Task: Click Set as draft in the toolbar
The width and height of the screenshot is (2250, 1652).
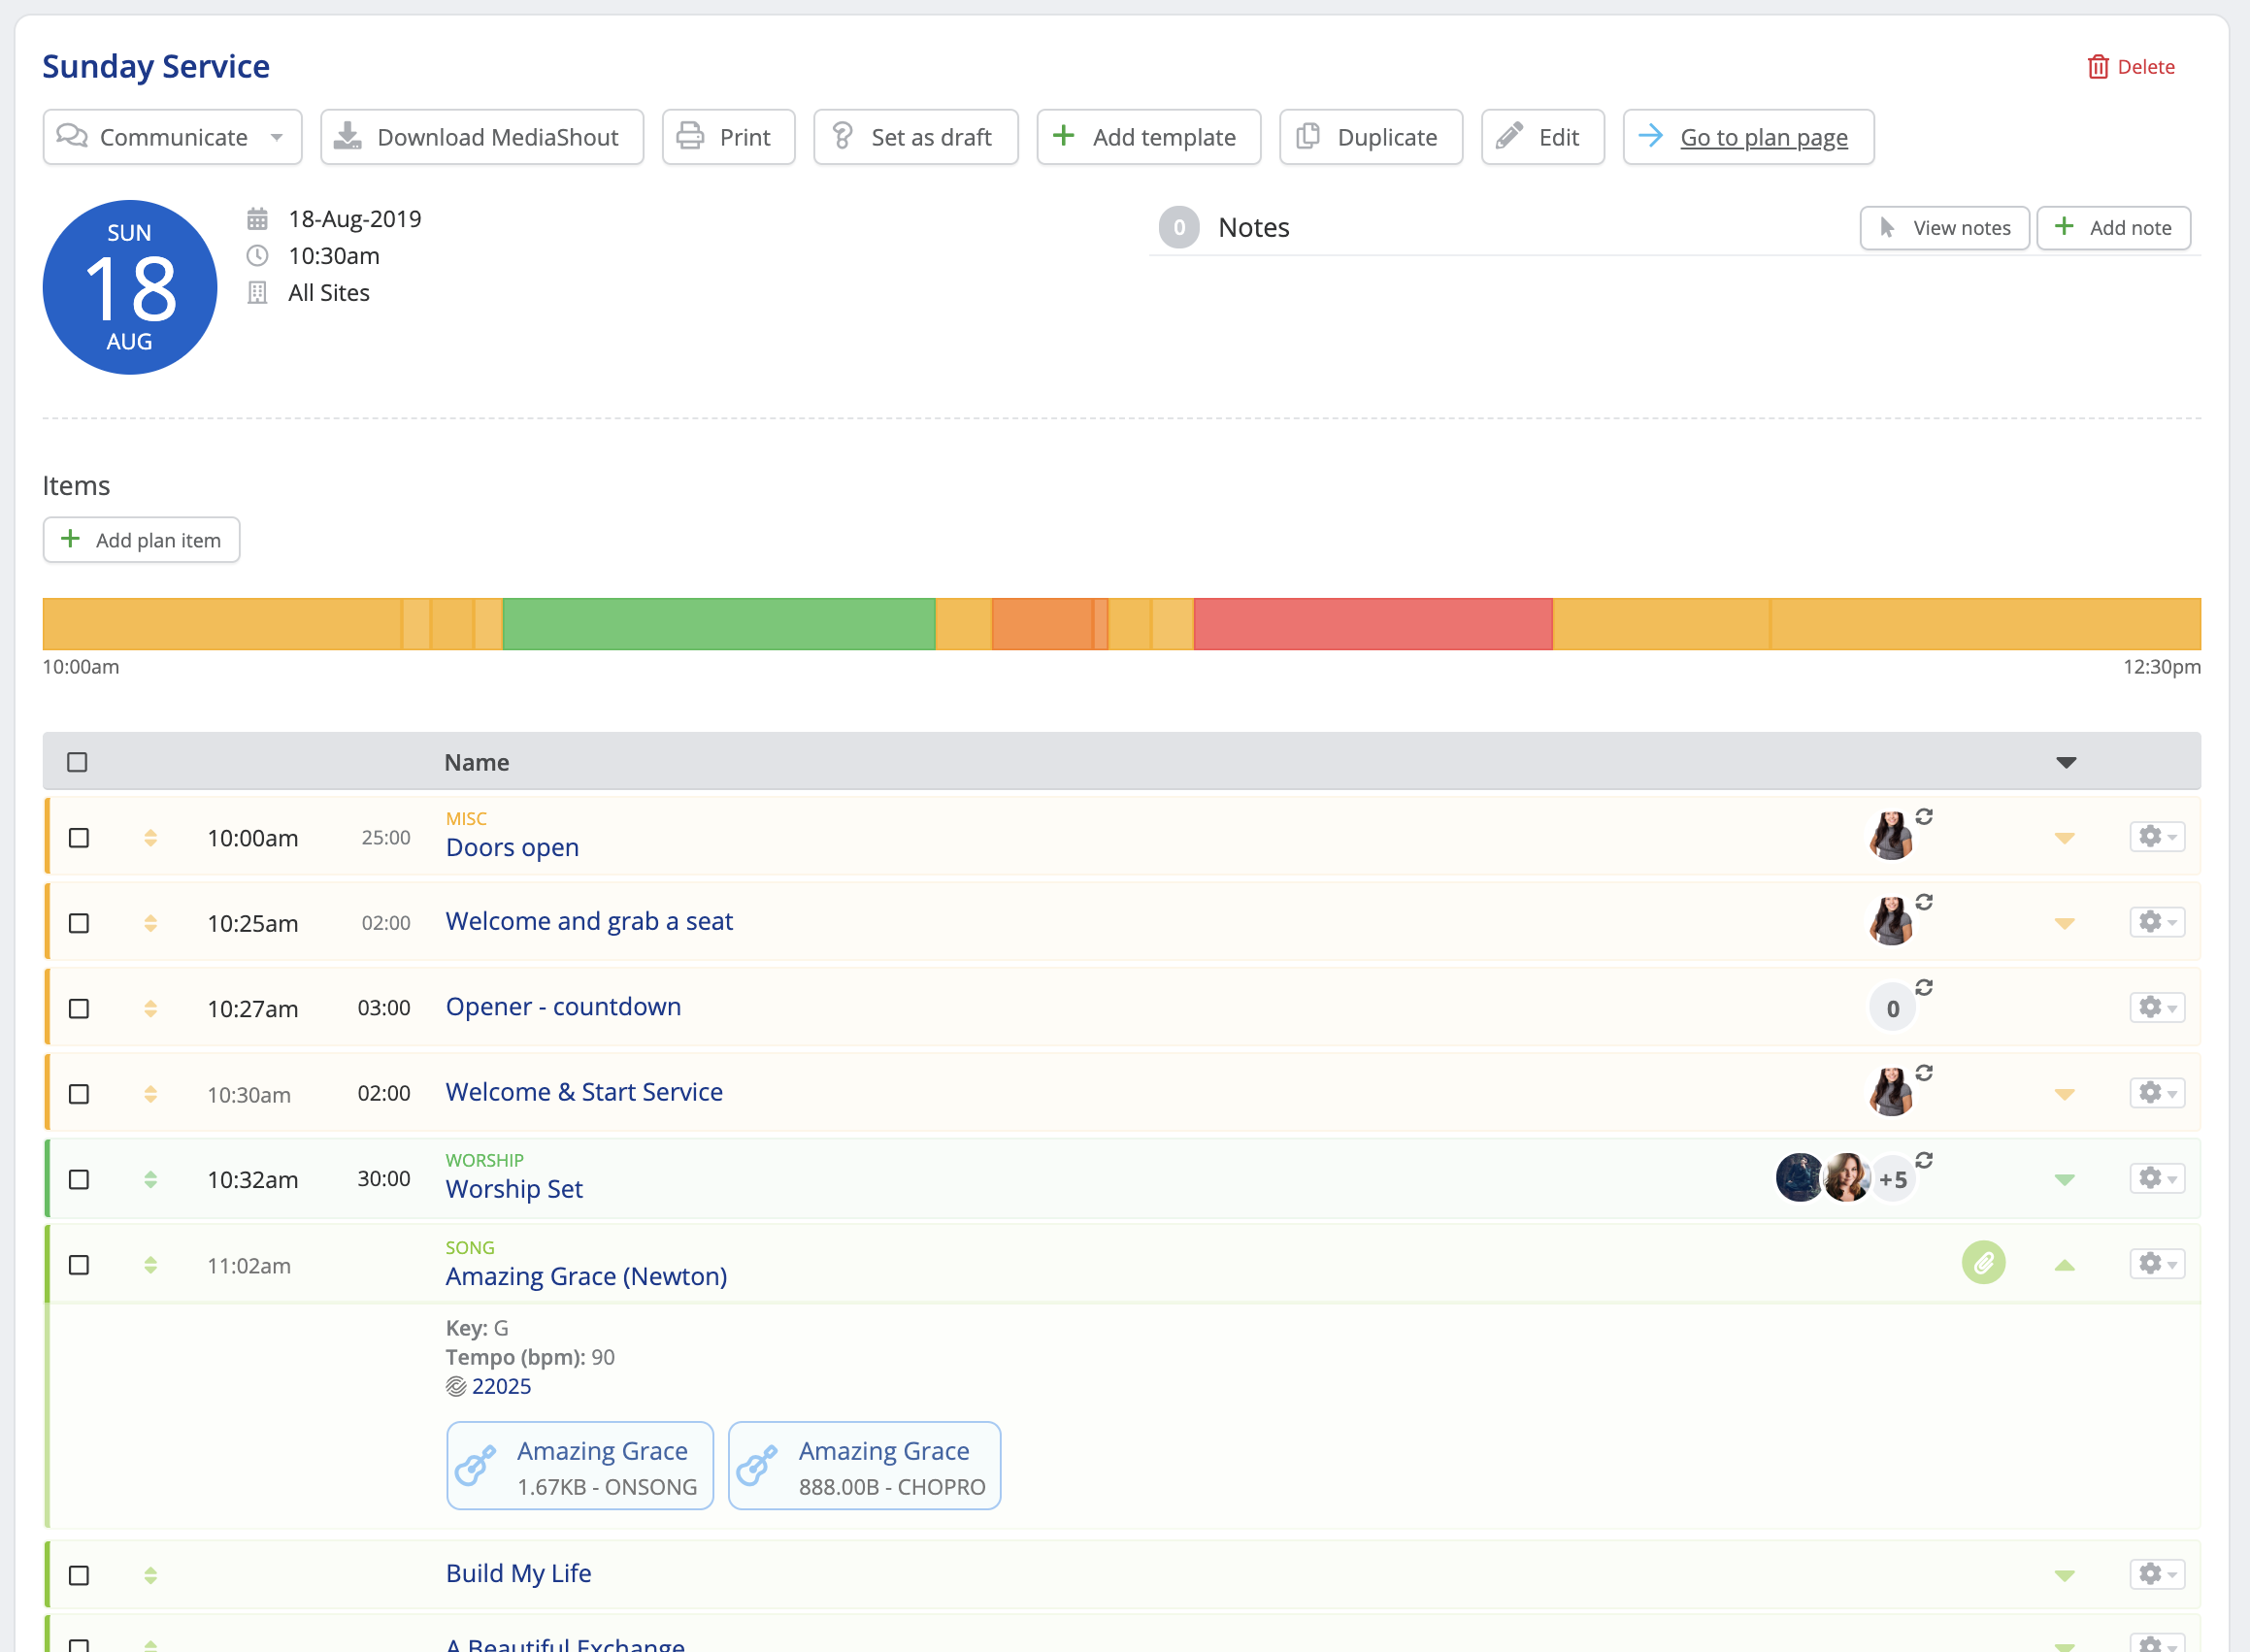Action: pos(915,137)
